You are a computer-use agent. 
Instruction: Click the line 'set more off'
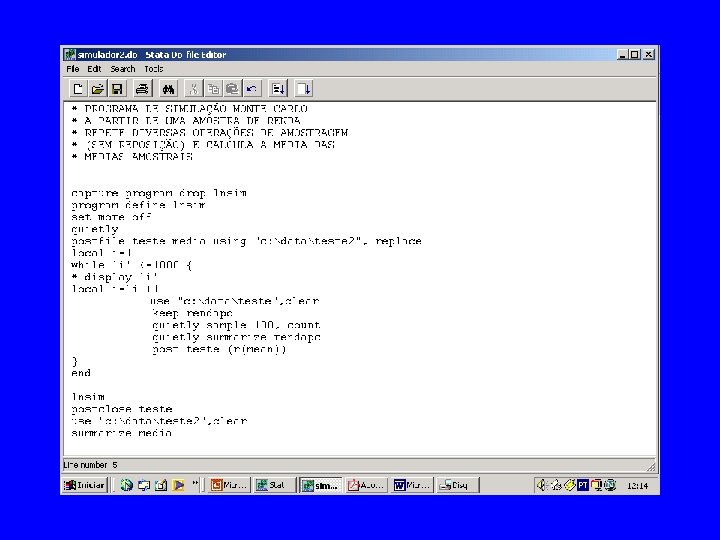point(111,217)
